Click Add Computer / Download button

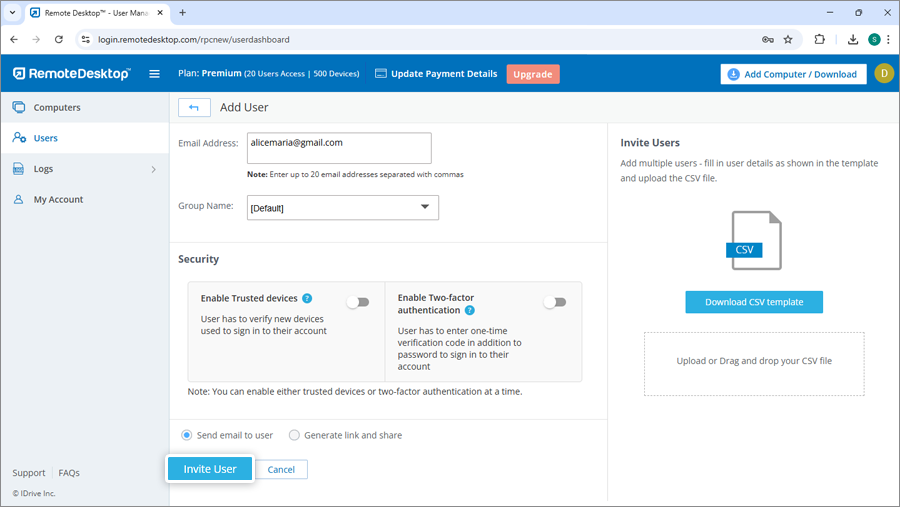point(793,74)
